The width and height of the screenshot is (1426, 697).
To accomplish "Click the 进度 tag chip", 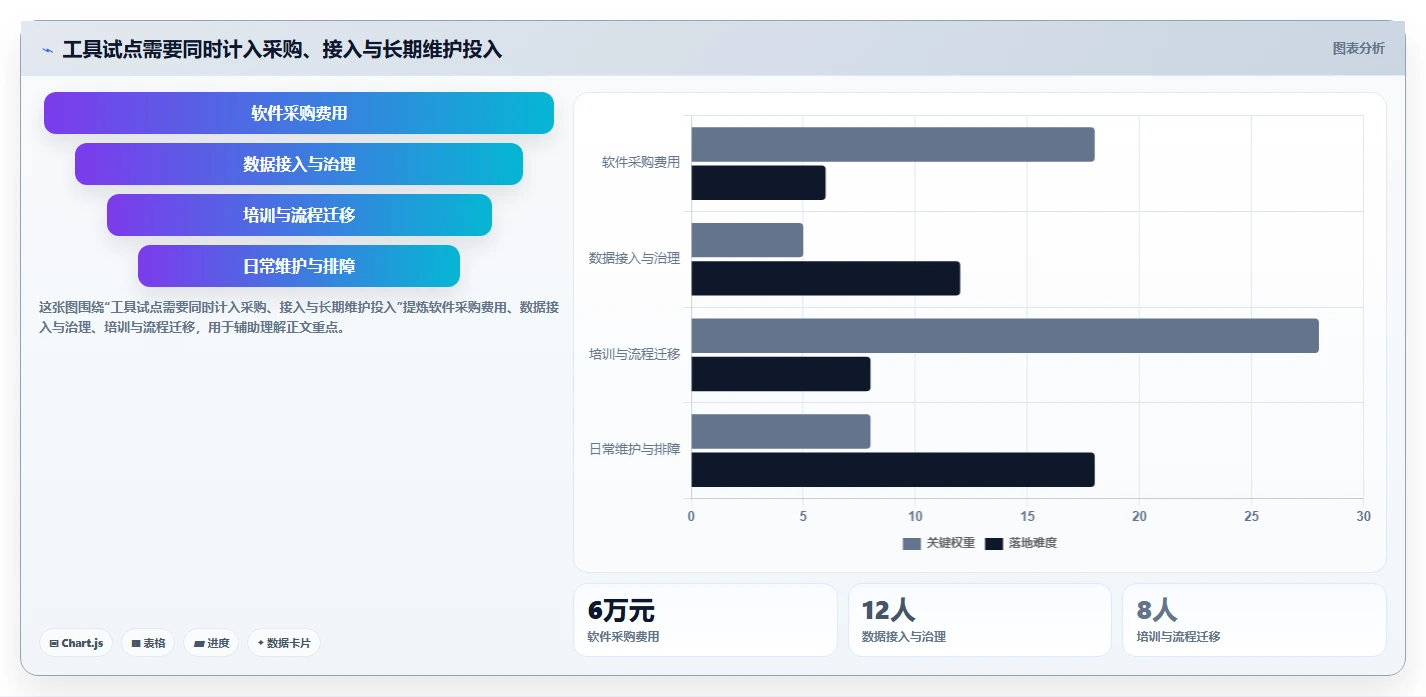I will (211, 643).
